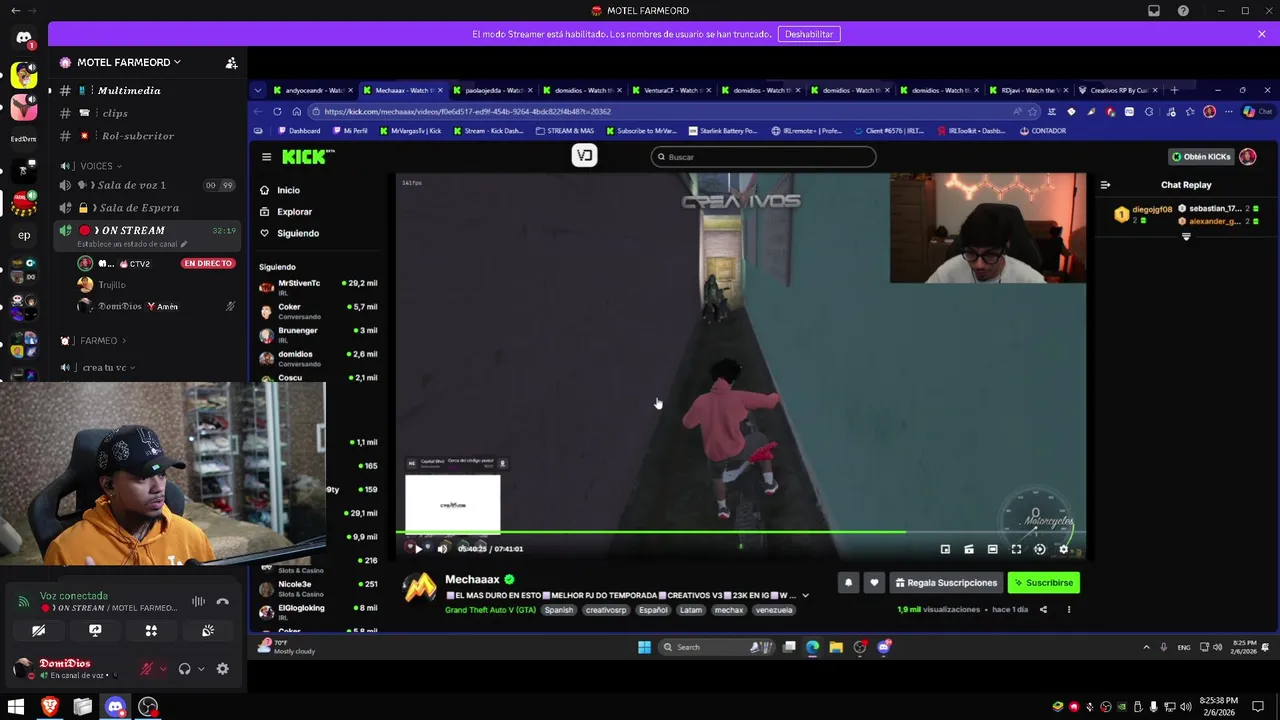Open Discord user settings gear
1280x720 pixels.
pyautogui.click(x=222, y=669)
